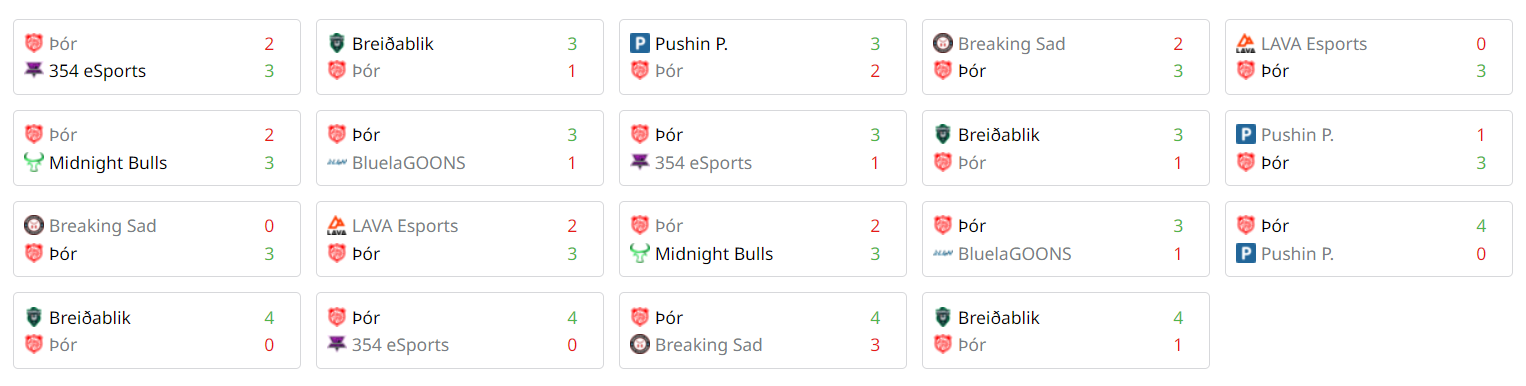Select Breaking Sad's score of 3 in 4-3 loss
This screenshot has height=386, width=1526.
click(875, 345)
